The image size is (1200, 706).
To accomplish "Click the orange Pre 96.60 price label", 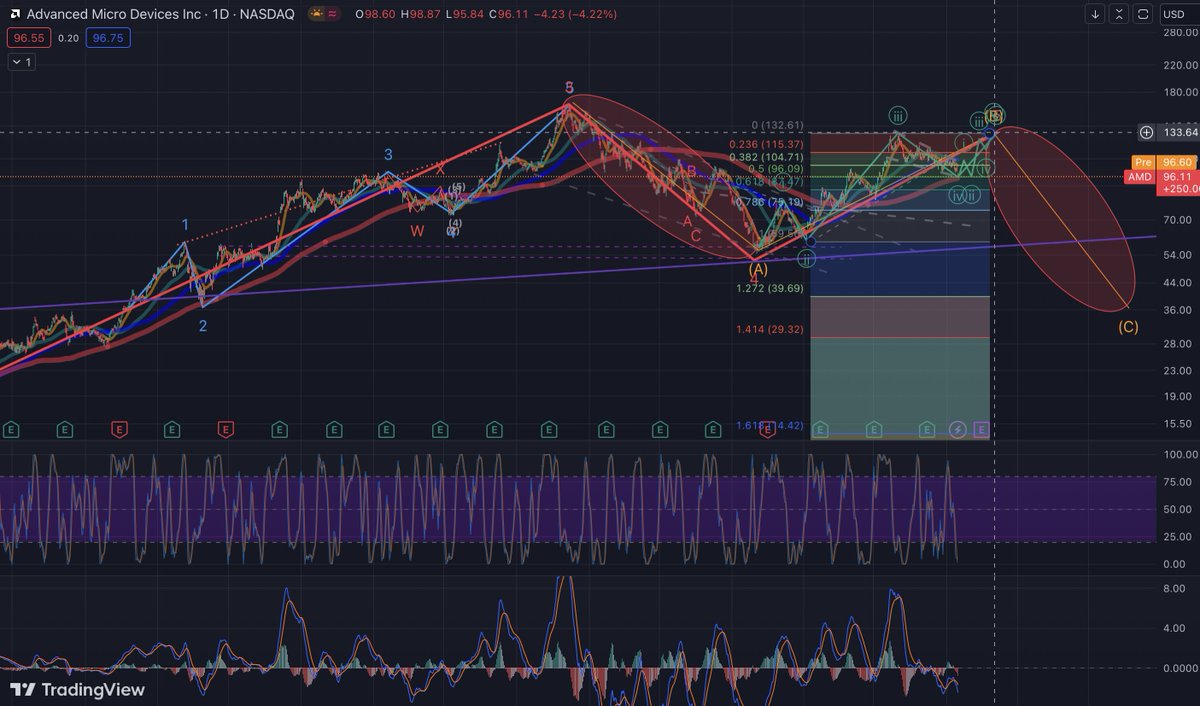I will (1166, 162).
